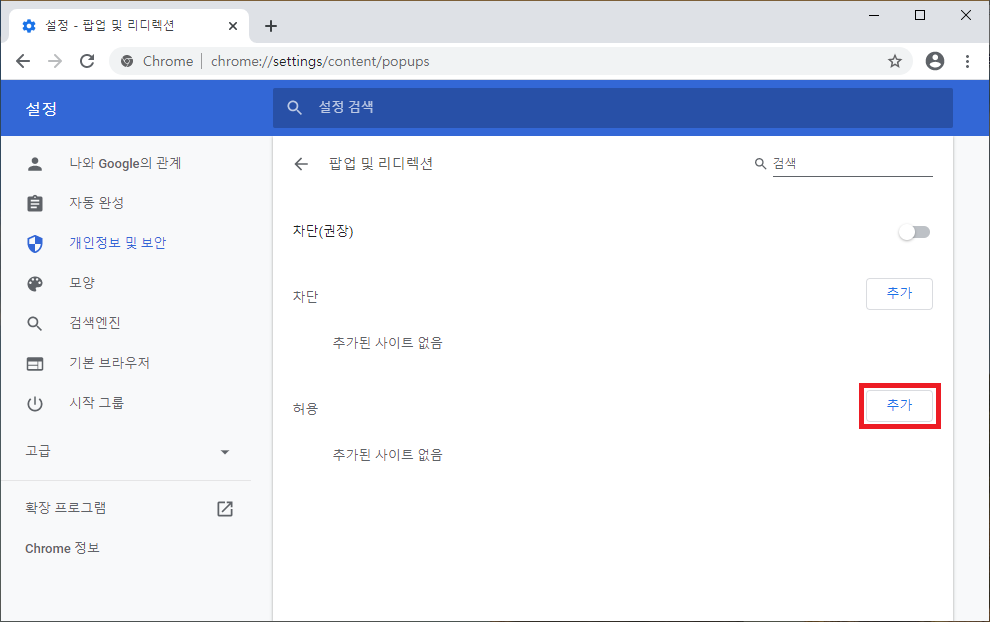Click the 설정 검색 search field
The width and height of the screenshot is (990, 622).
[x=612, y=107]
